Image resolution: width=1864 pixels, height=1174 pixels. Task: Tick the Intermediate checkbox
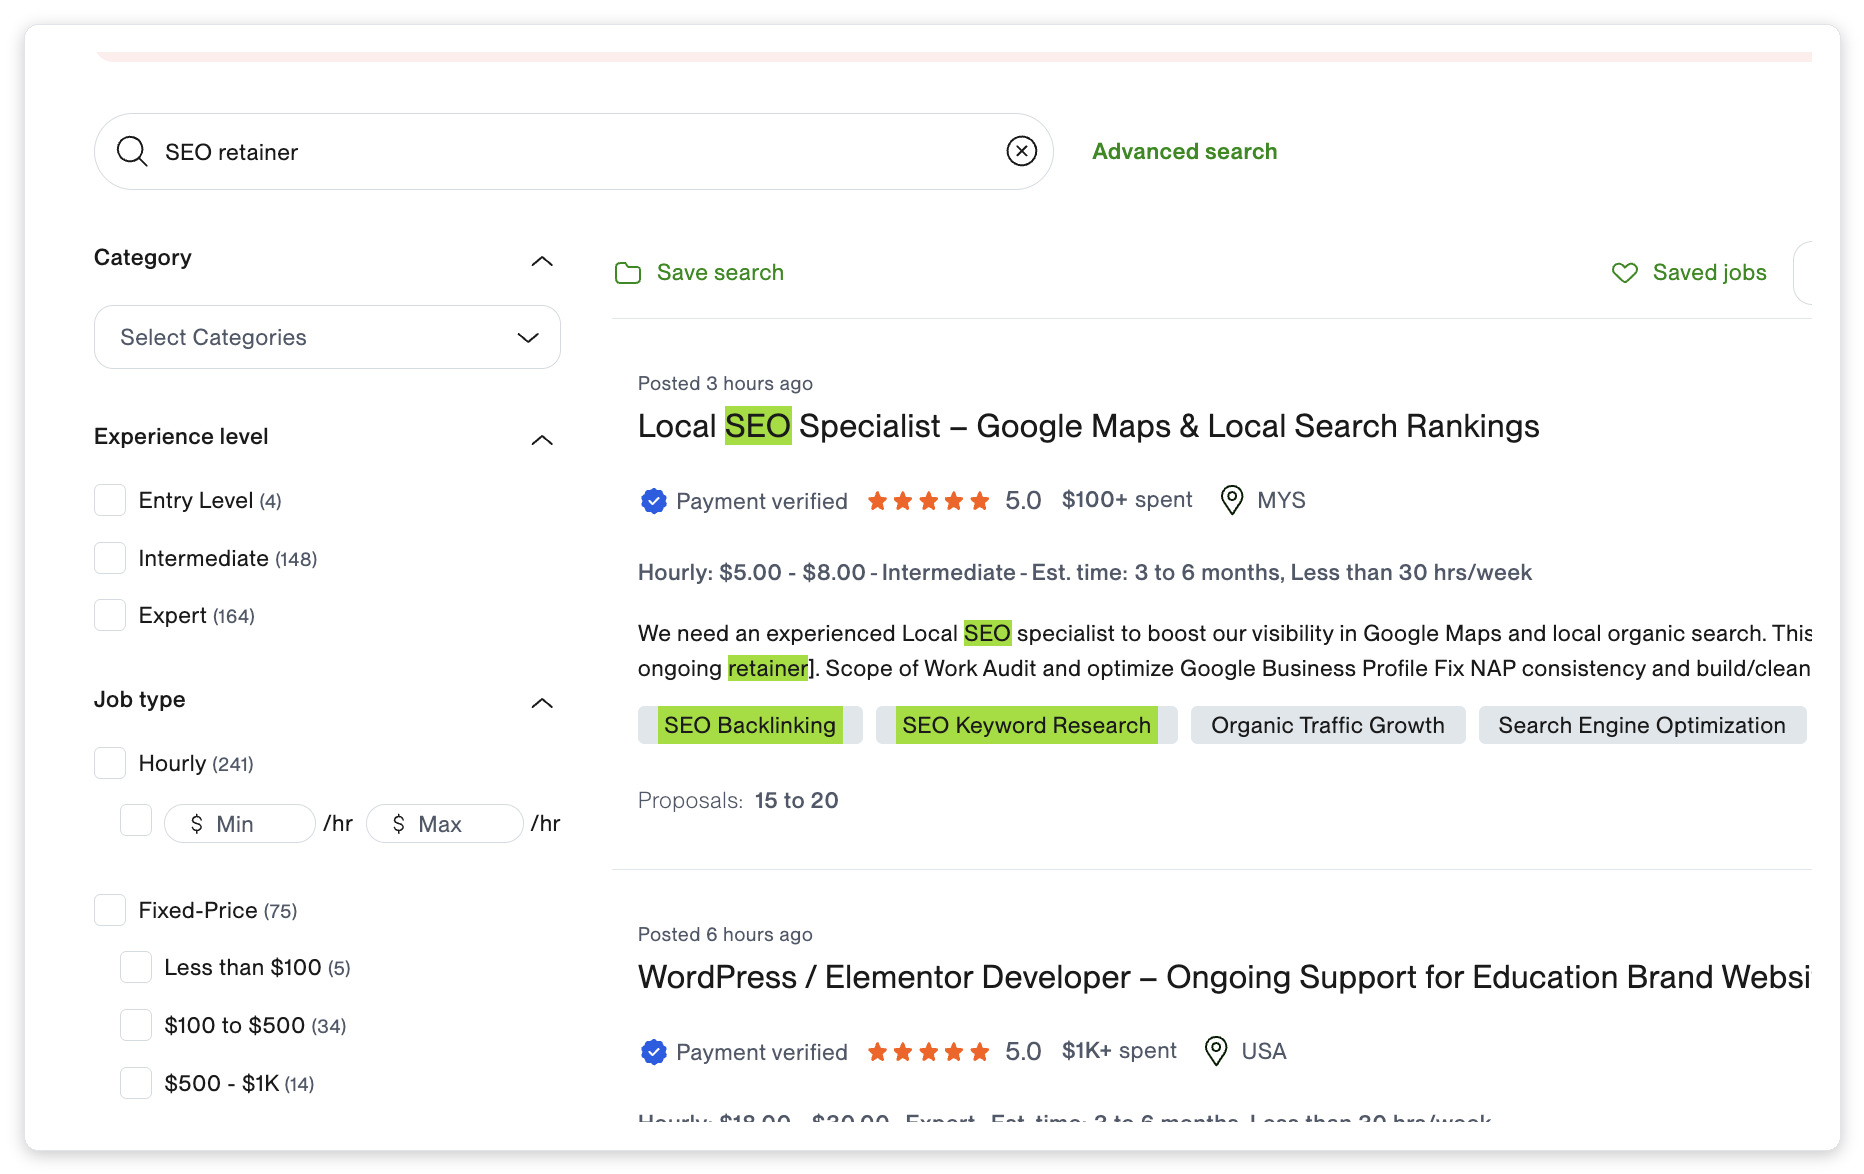click(x=110, y=558)
